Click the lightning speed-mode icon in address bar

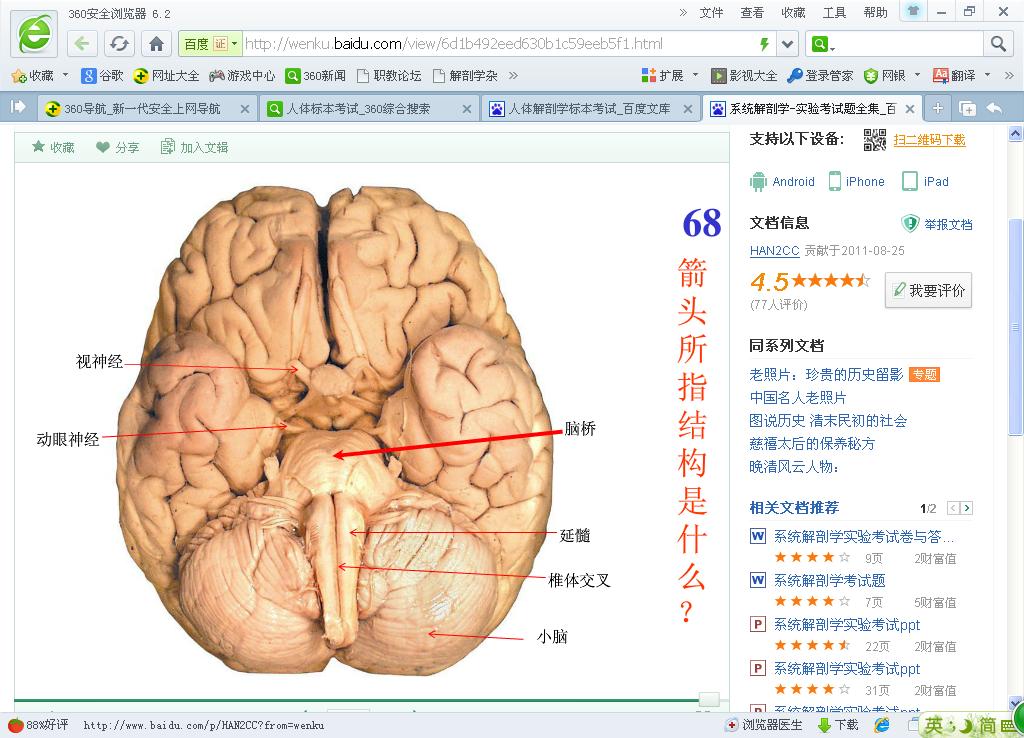click(x=764, y=44)
